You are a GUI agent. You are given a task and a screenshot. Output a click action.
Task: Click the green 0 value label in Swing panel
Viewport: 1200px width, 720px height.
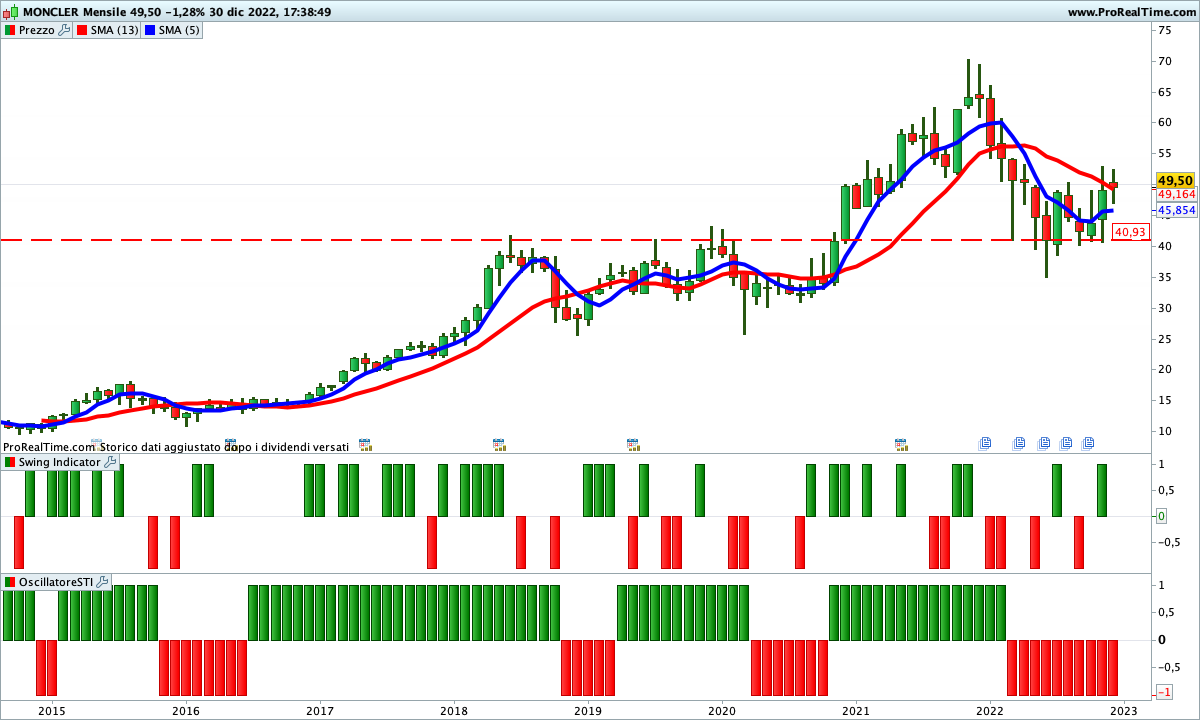[x=1161, y=516]
